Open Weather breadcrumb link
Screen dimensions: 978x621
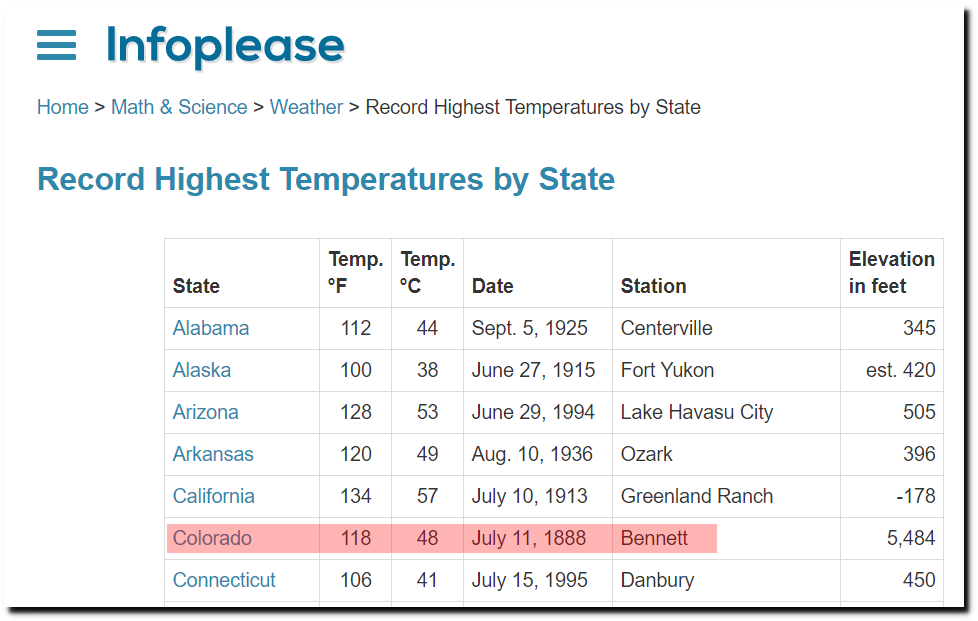coord(306,107)
